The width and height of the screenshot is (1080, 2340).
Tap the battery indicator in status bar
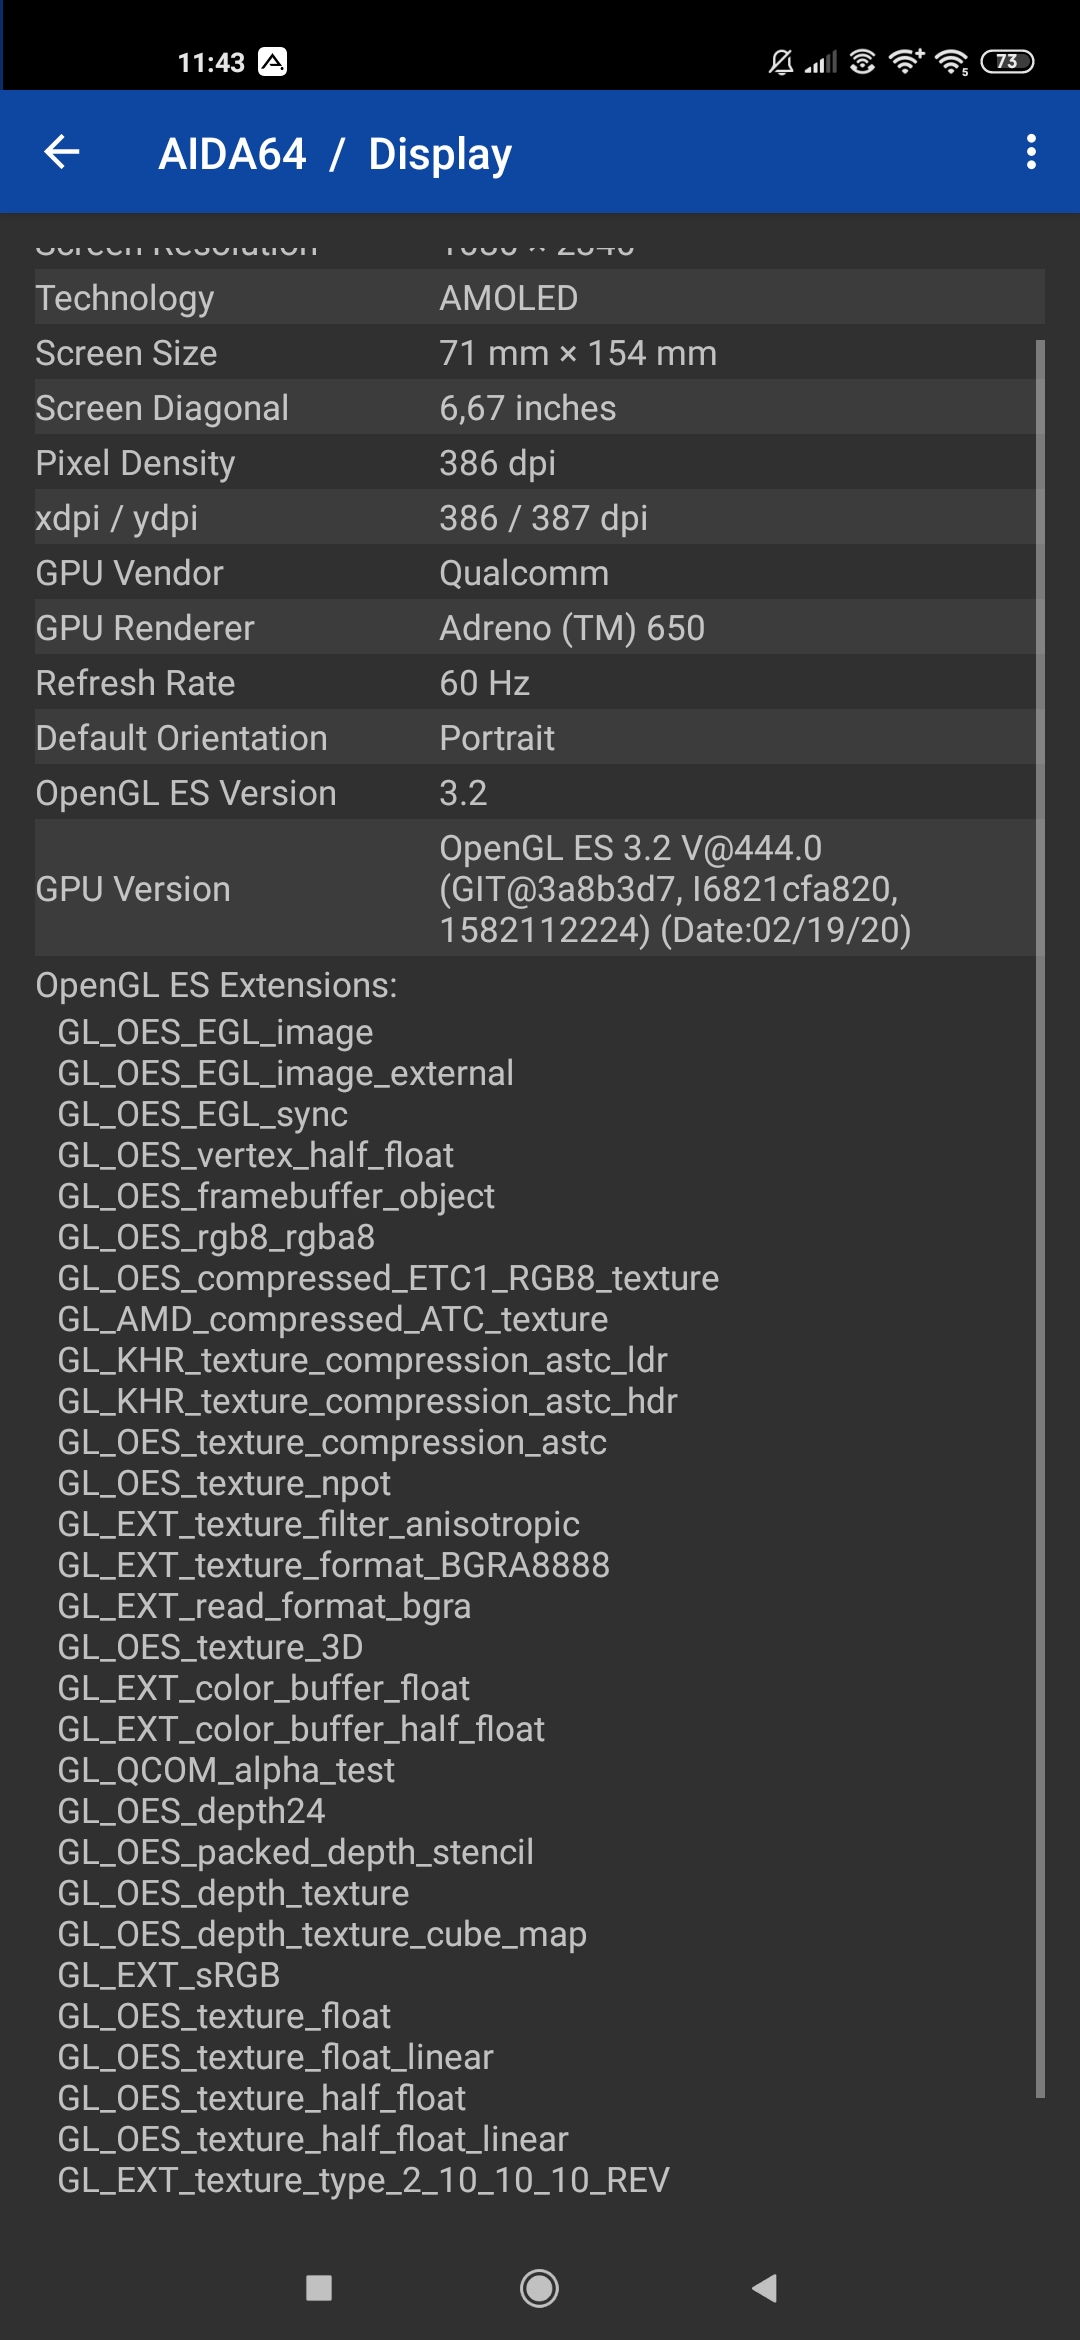coord(1007,62)
